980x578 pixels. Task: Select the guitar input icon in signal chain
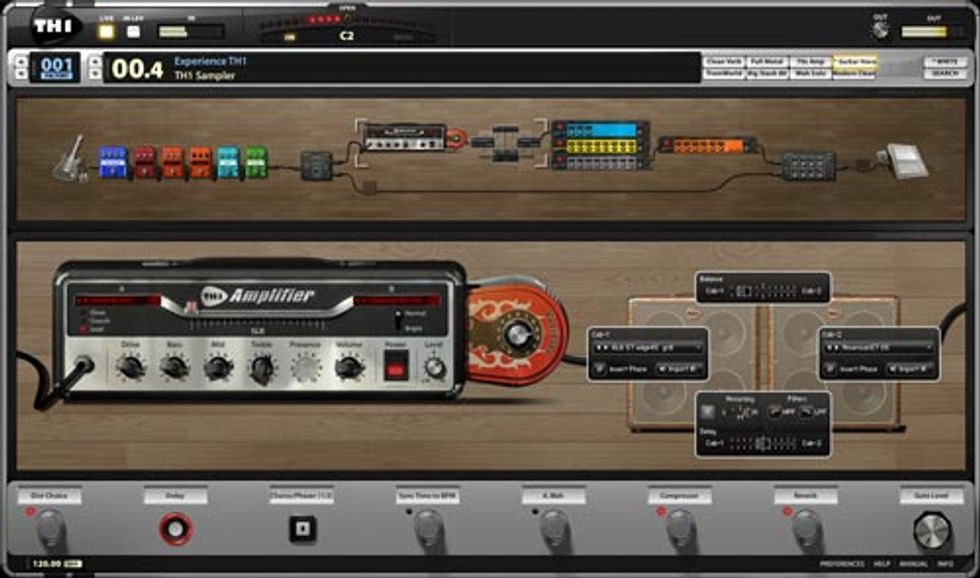(x=69, y=159)
